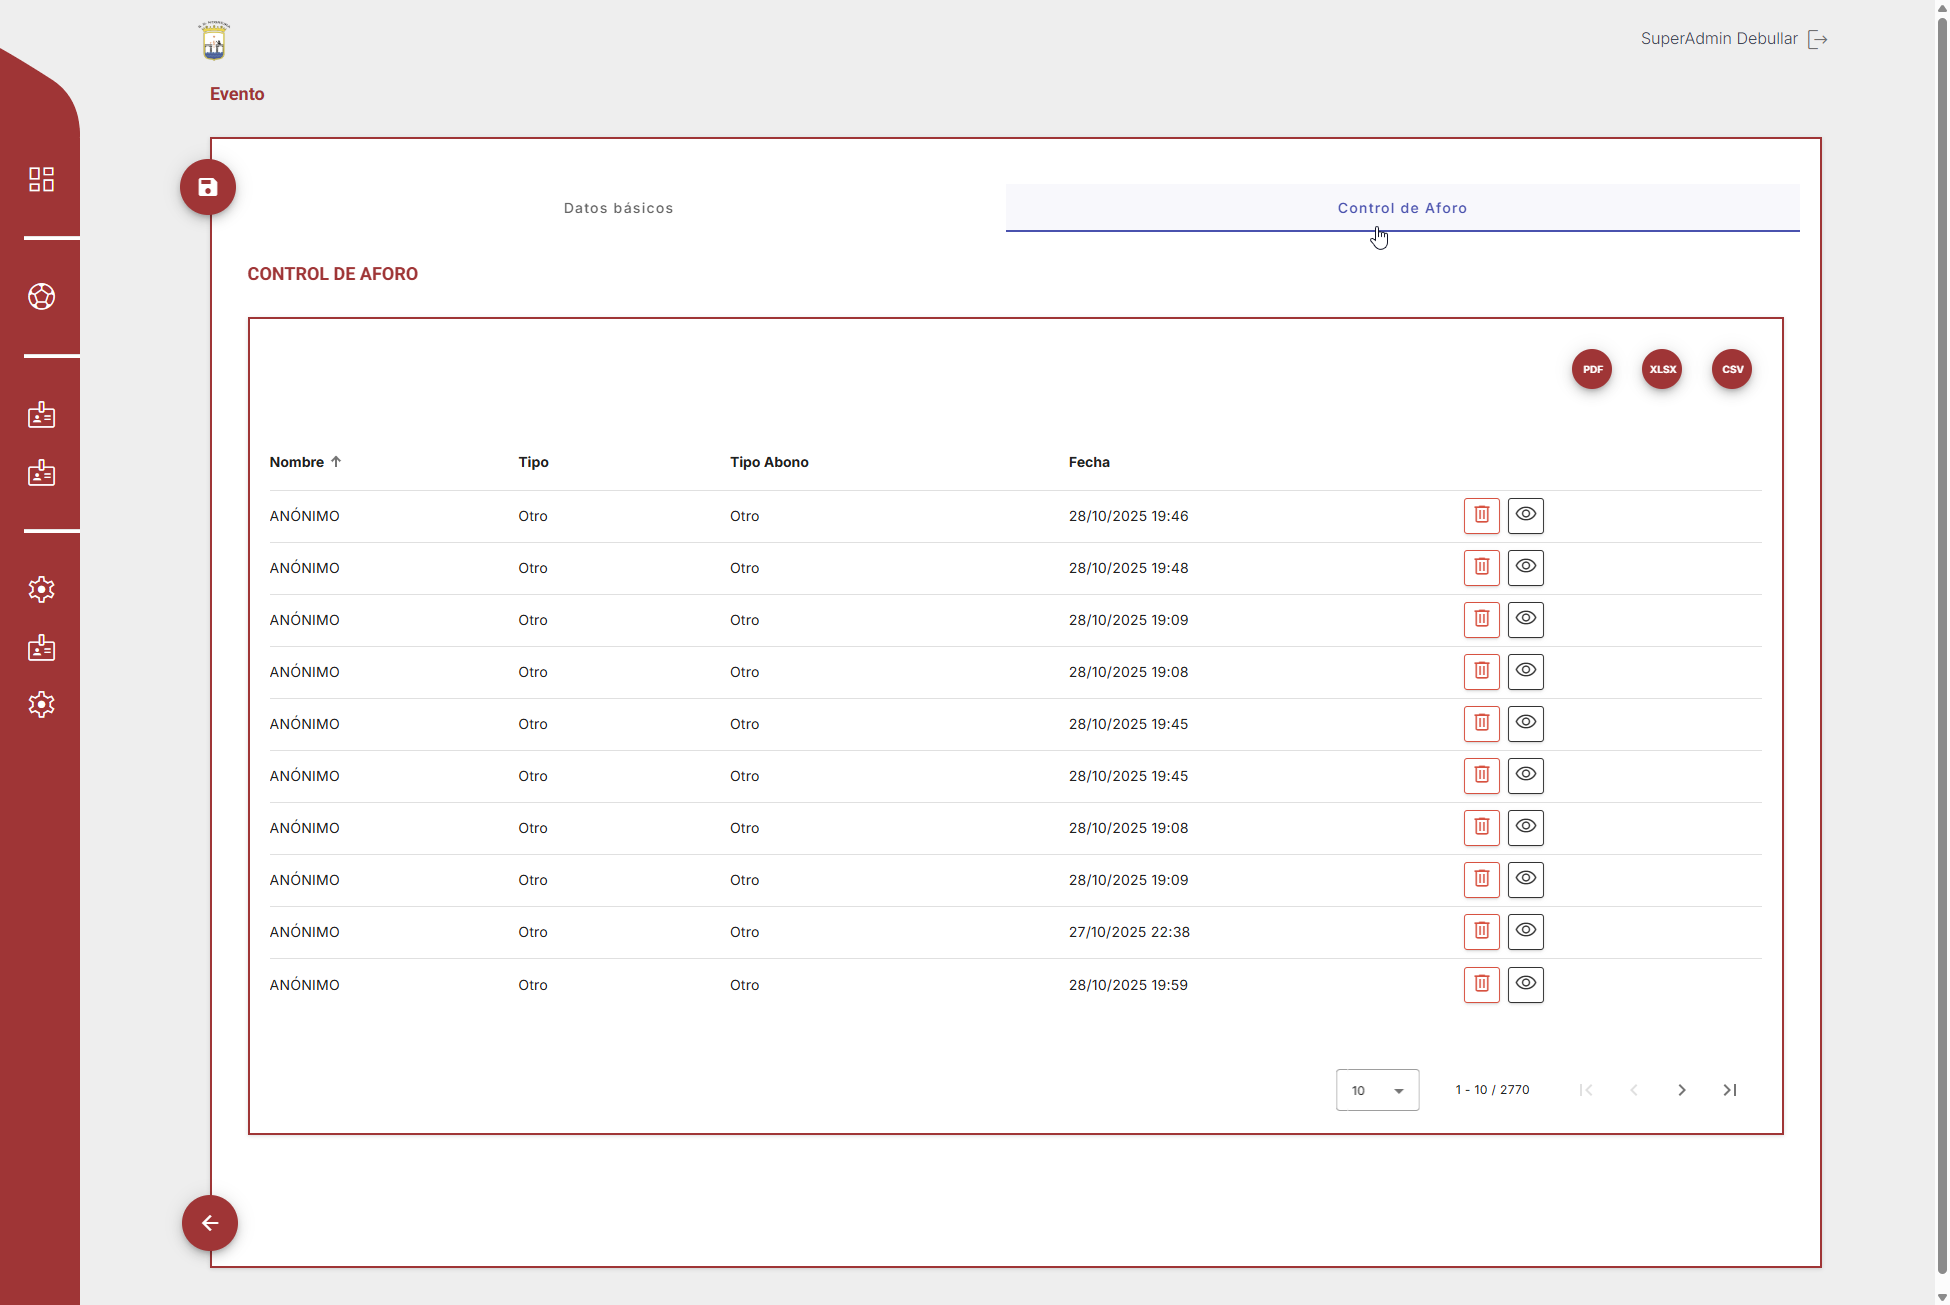Export table as PDF
The height and width of the screenshot is (1305, 1950).
[x=1592, y=369]
